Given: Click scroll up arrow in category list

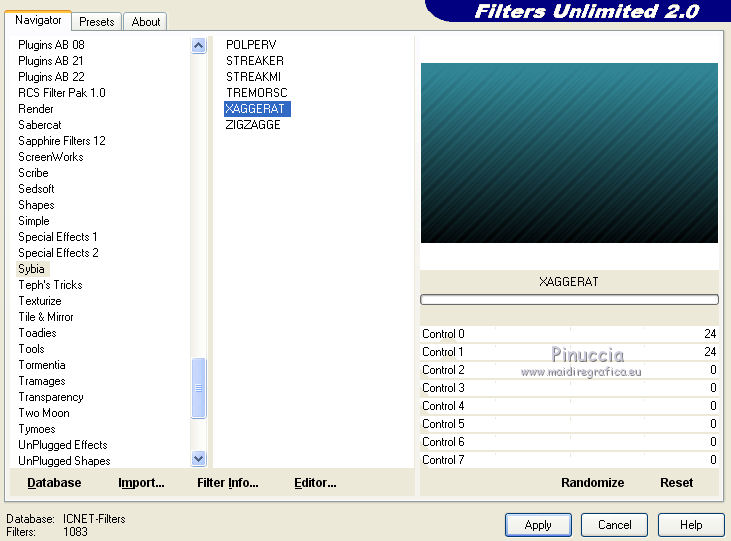Looking at the screenshot, I should pyautogui.click(x=199, y=46).
